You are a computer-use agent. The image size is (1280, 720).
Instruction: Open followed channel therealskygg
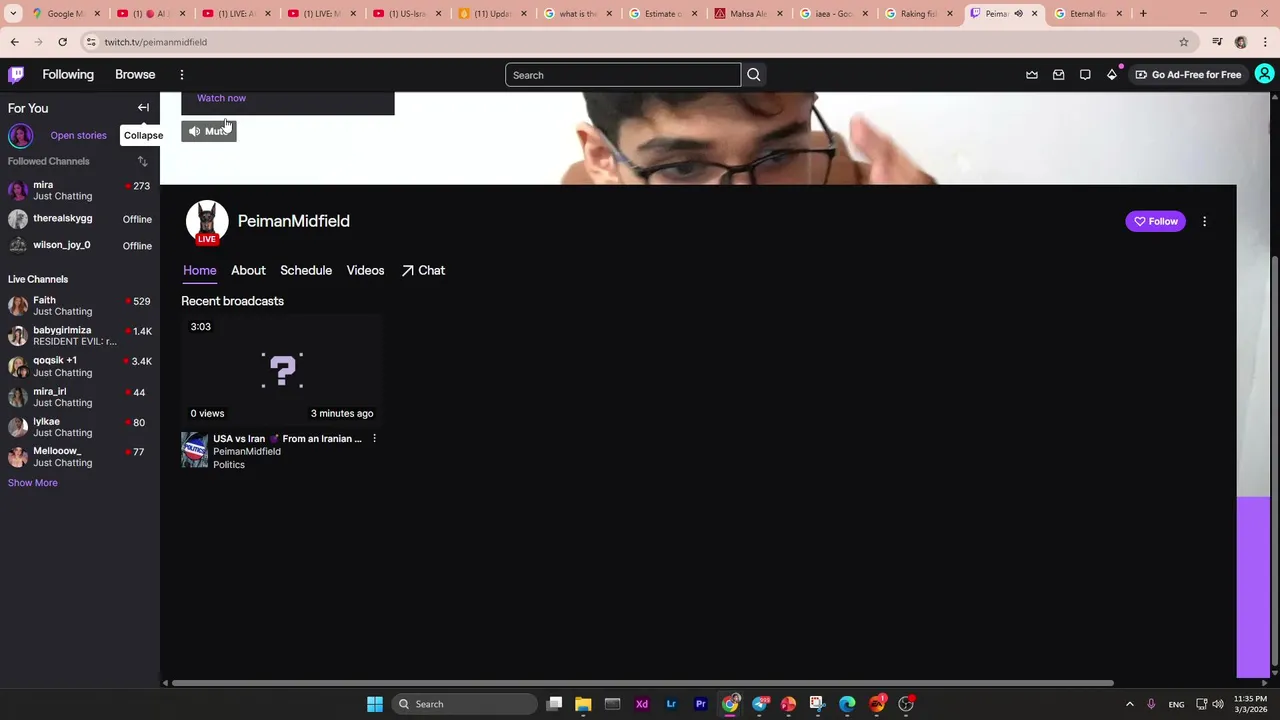click(79, 219)
